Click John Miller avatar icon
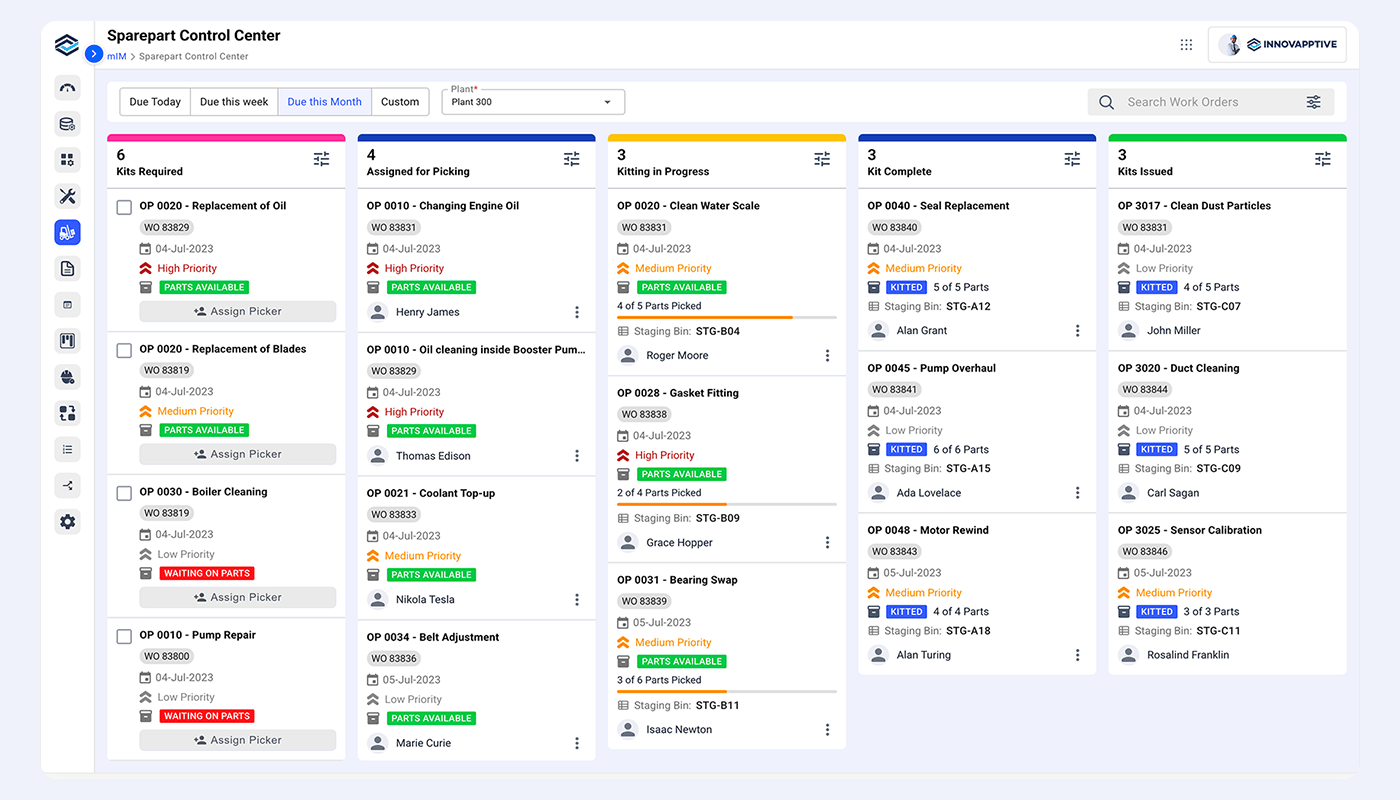Screen dimensions: 1400x800 (1128, 331)
